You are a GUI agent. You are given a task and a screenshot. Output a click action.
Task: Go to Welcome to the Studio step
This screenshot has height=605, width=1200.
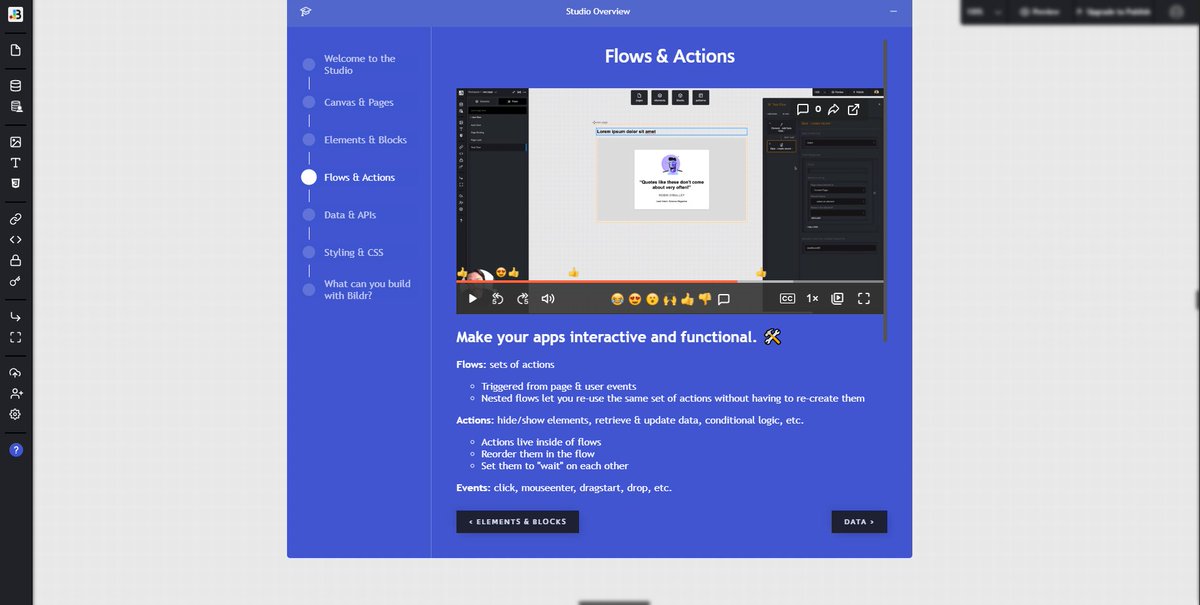click(360, 64)
